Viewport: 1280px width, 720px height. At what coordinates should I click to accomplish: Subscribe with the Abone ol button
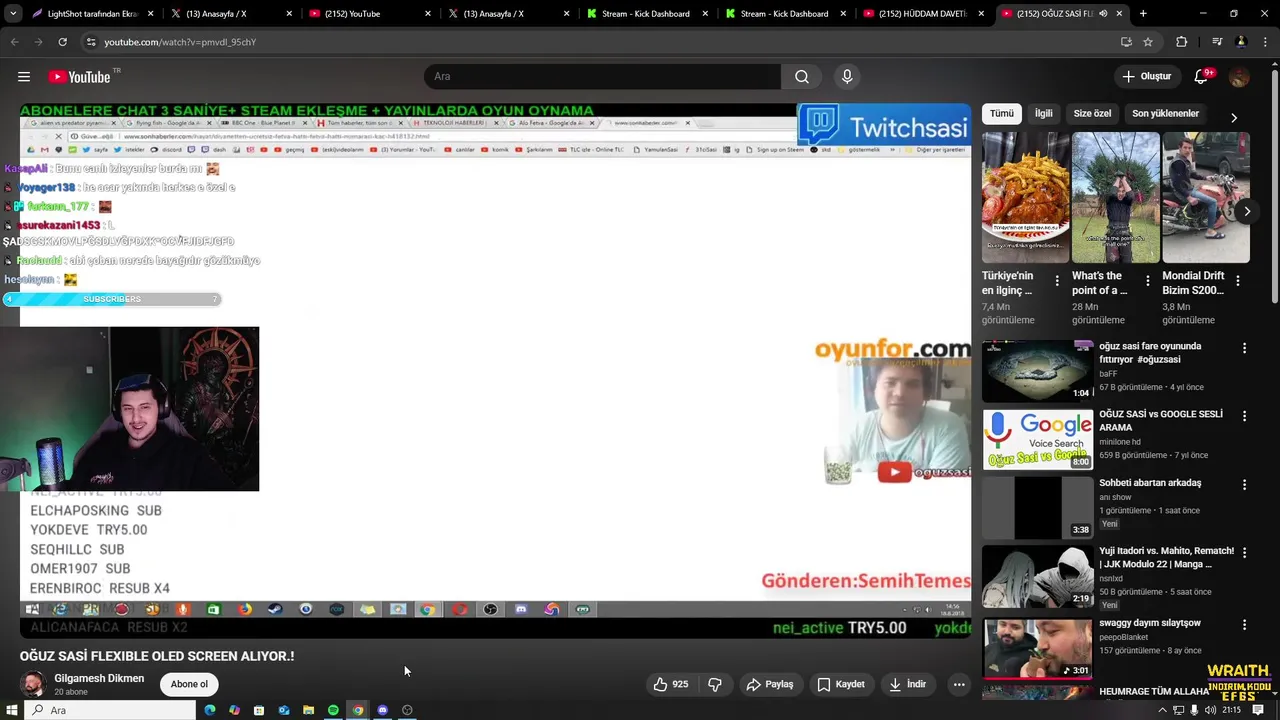(189, 685)
